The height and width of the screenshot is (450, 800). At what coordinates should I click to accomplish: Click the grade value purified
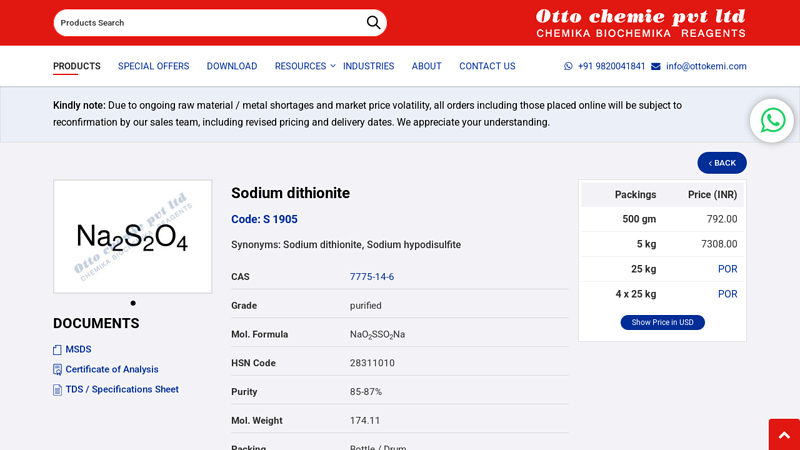pos(365,306)
